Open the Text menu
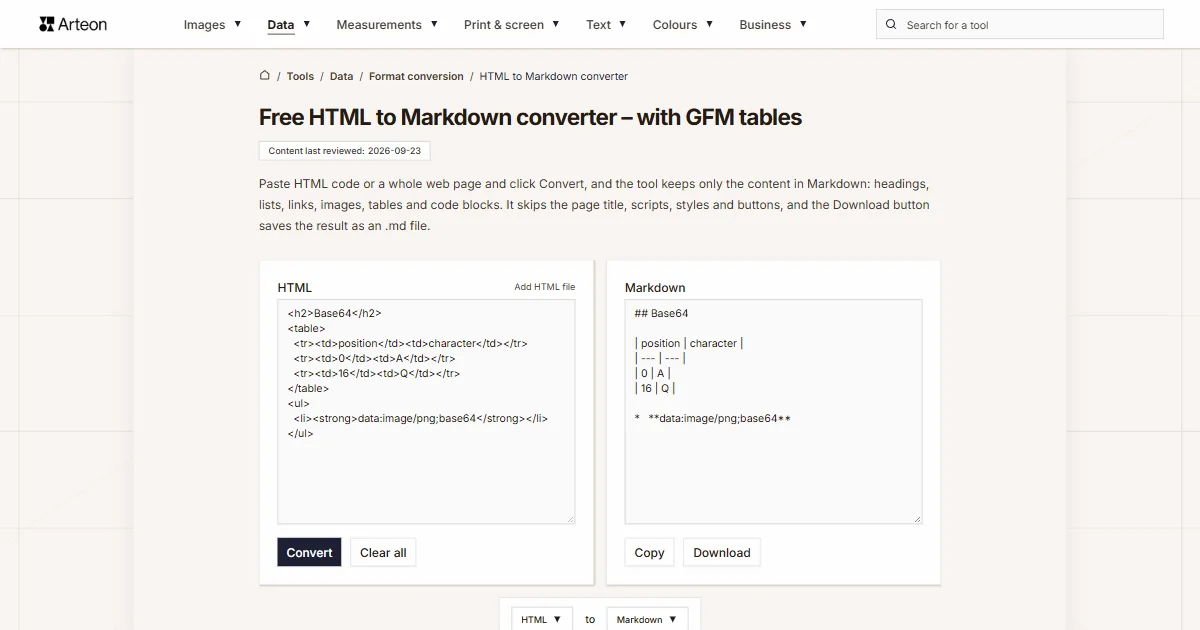Screen dimensions: 1200x630 coord(598,25)
